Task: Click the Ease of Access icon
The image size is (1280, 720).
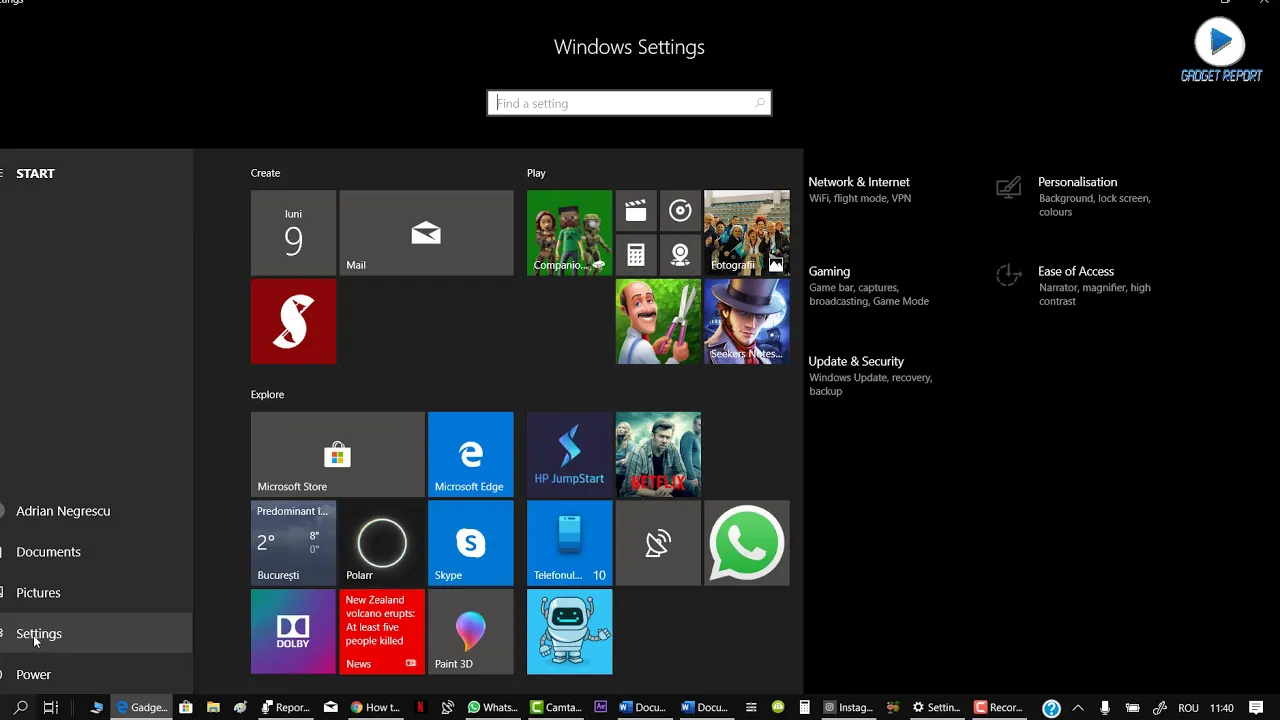Action: click(x=1009, y=276)
